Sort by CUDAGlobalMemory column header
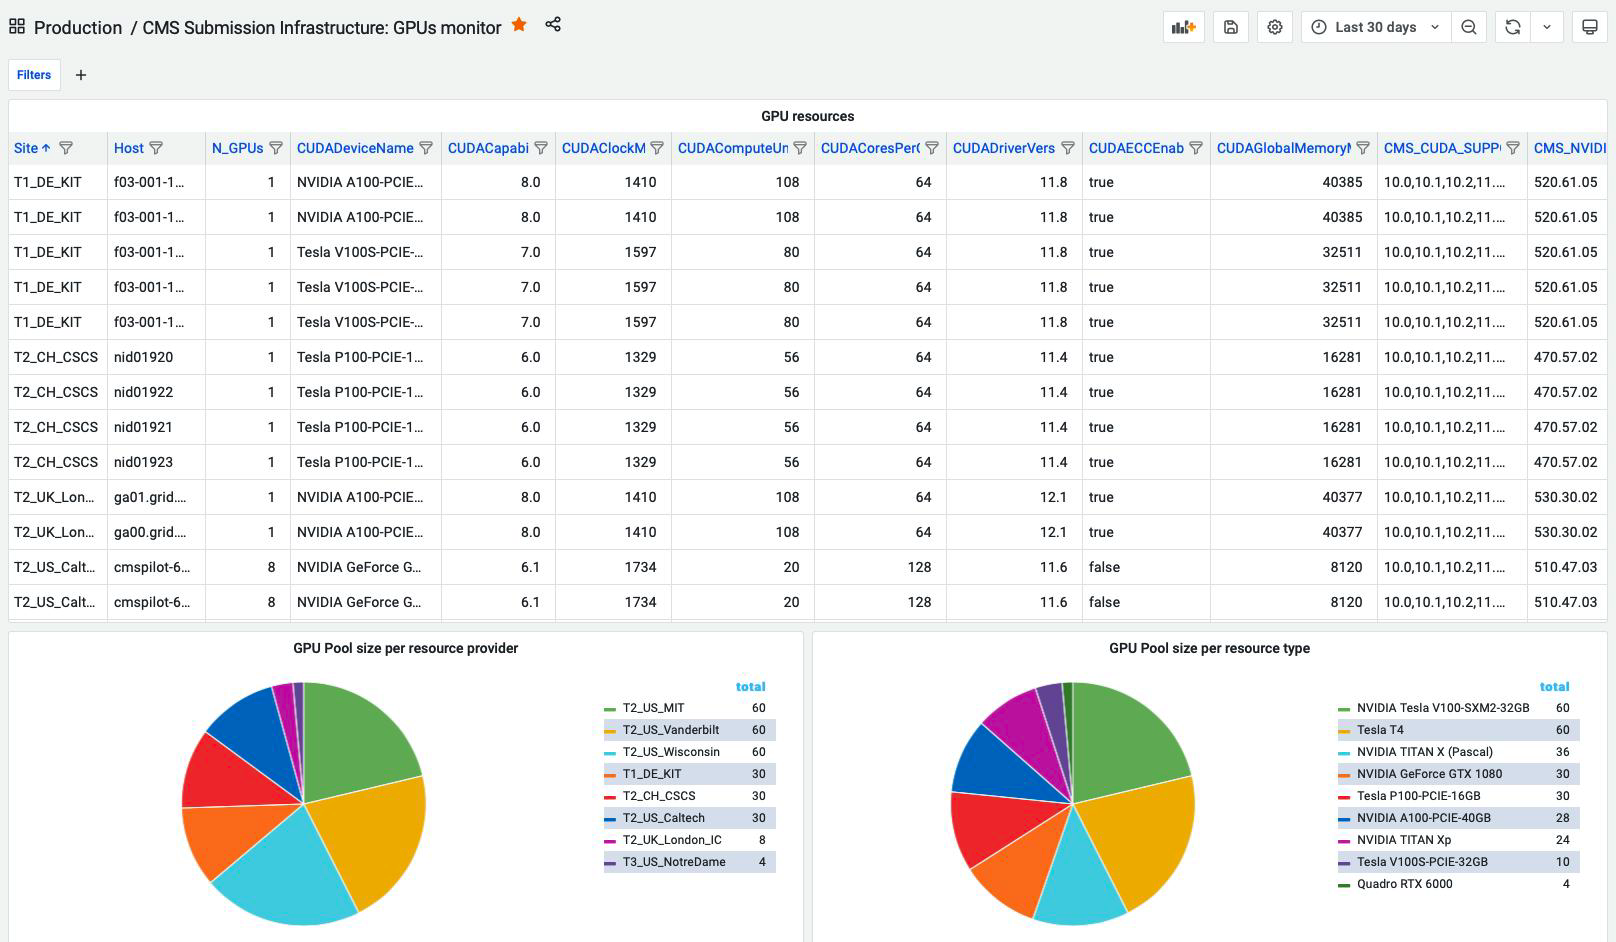The height and width of the screenshot is (942, 1616). click(x=1284, y=148)
